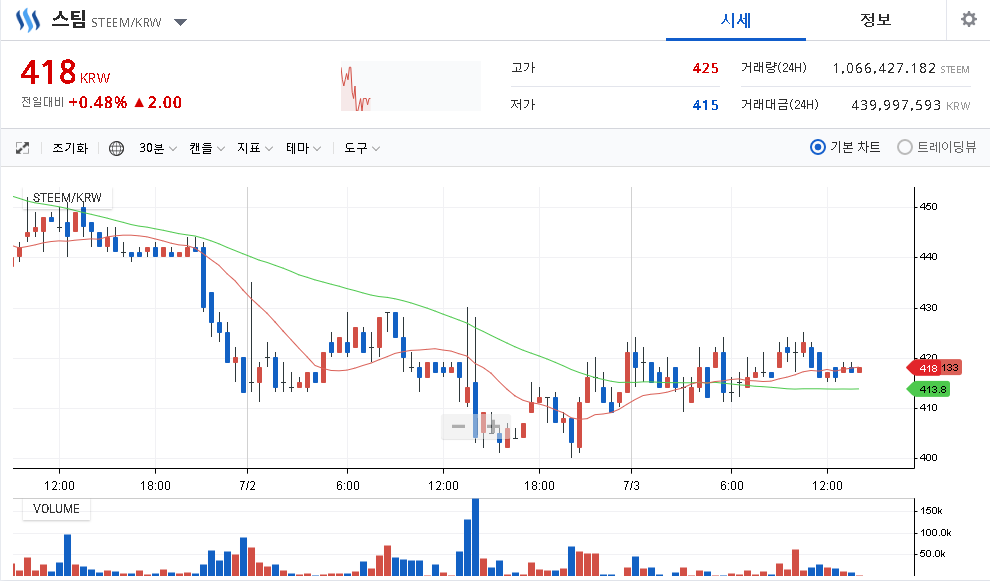Open the STEEM/KRW market selector arrow
The image size is (990, 581).
click(x=180, y=23)
